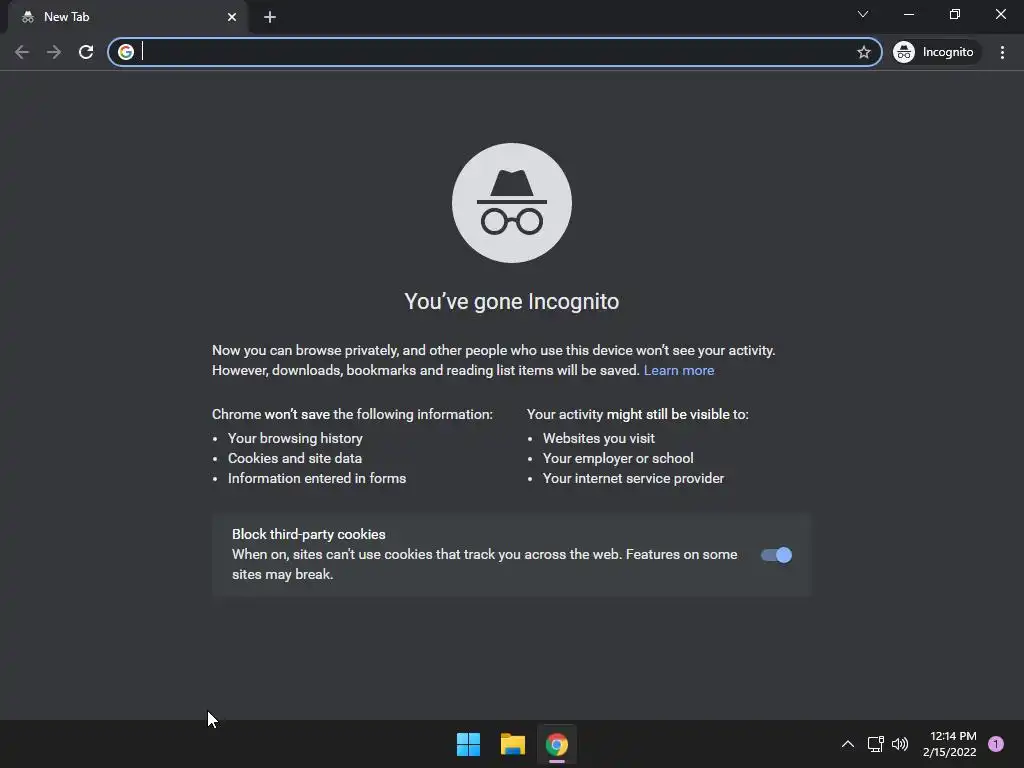Screen dimensions: 1024x768
Task: Open the tab search dropdown arrow
Action: (x=863, y=14)
